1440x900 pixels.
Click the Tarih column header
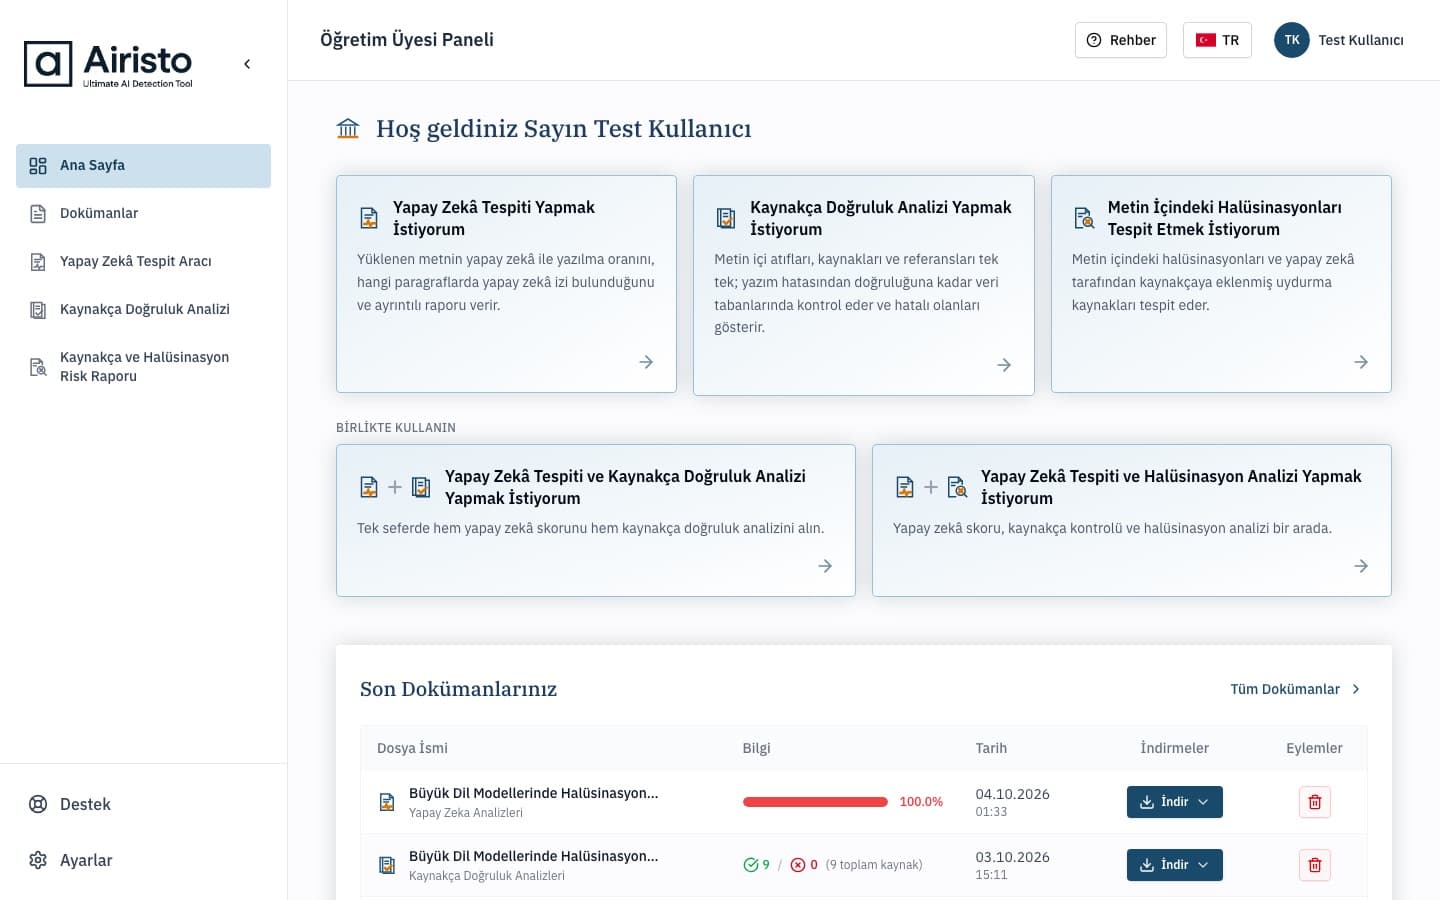point(991,748)
